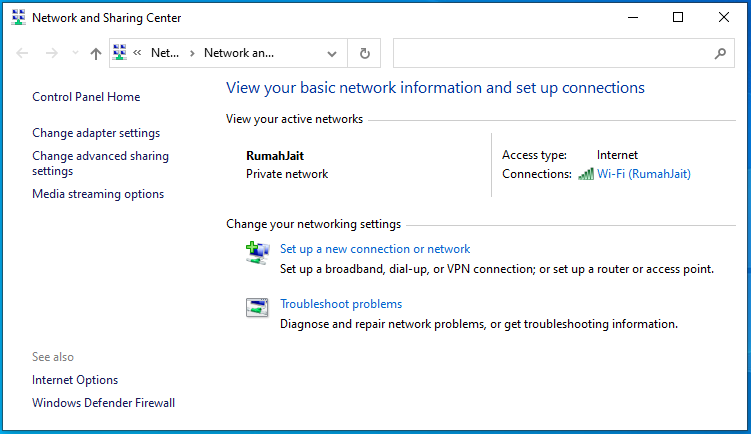Refresh the address bar location
751x434 pixels.
pyautogui.click(x=364, y=54)
